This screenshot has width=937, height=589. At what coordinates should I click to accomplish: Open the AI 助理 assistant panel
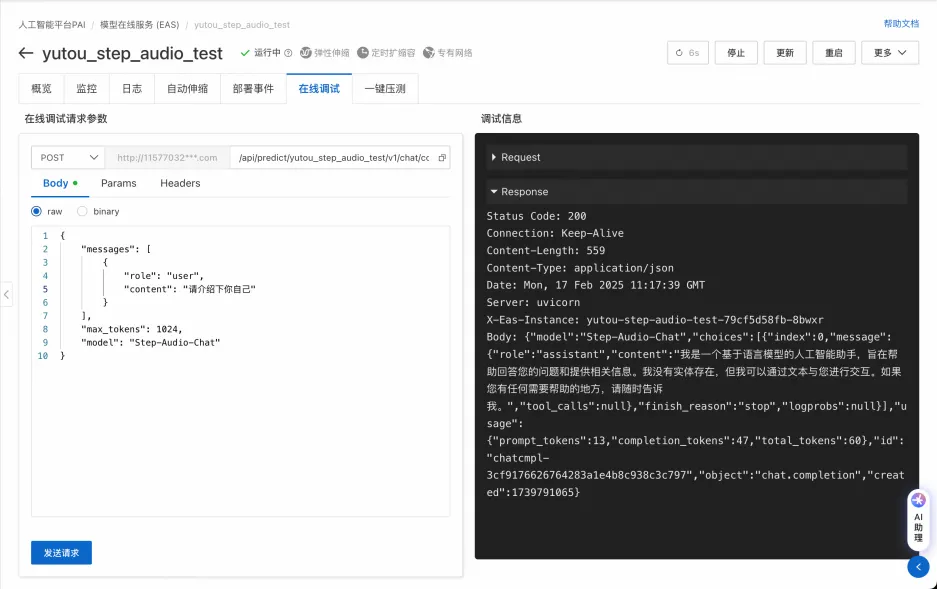(918, 519)
